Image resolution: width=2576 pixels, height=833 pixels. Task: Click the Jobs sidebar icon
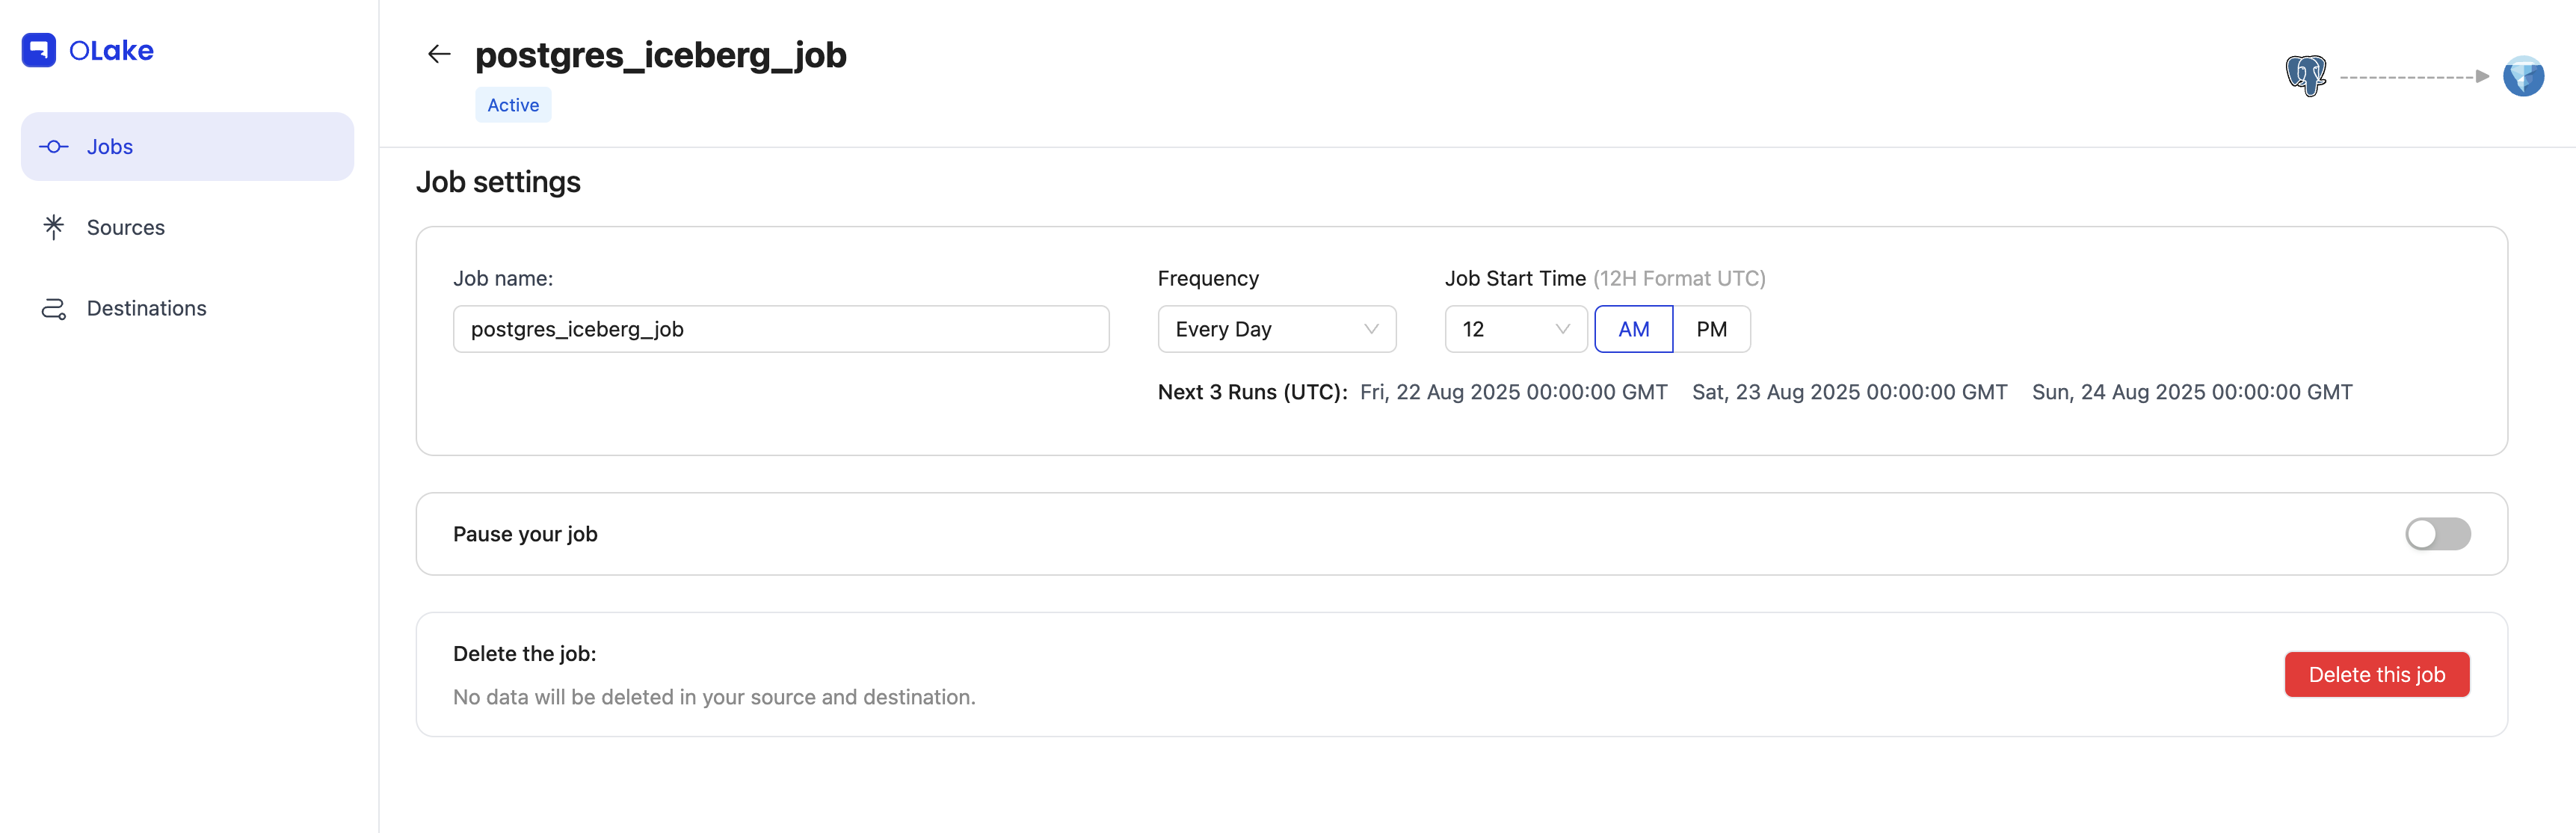click(54, 147)
